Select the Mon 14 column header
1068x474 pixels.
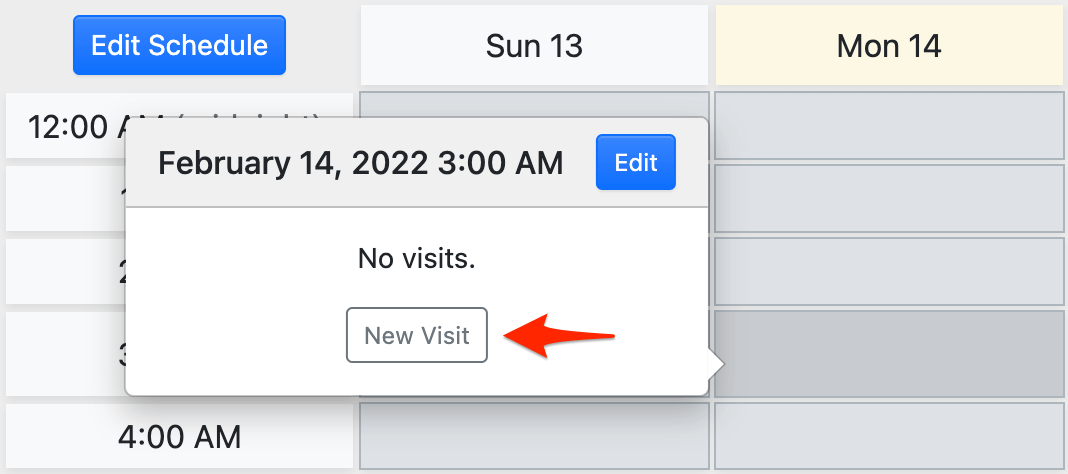pyautogui.click(x=889, y=45)
